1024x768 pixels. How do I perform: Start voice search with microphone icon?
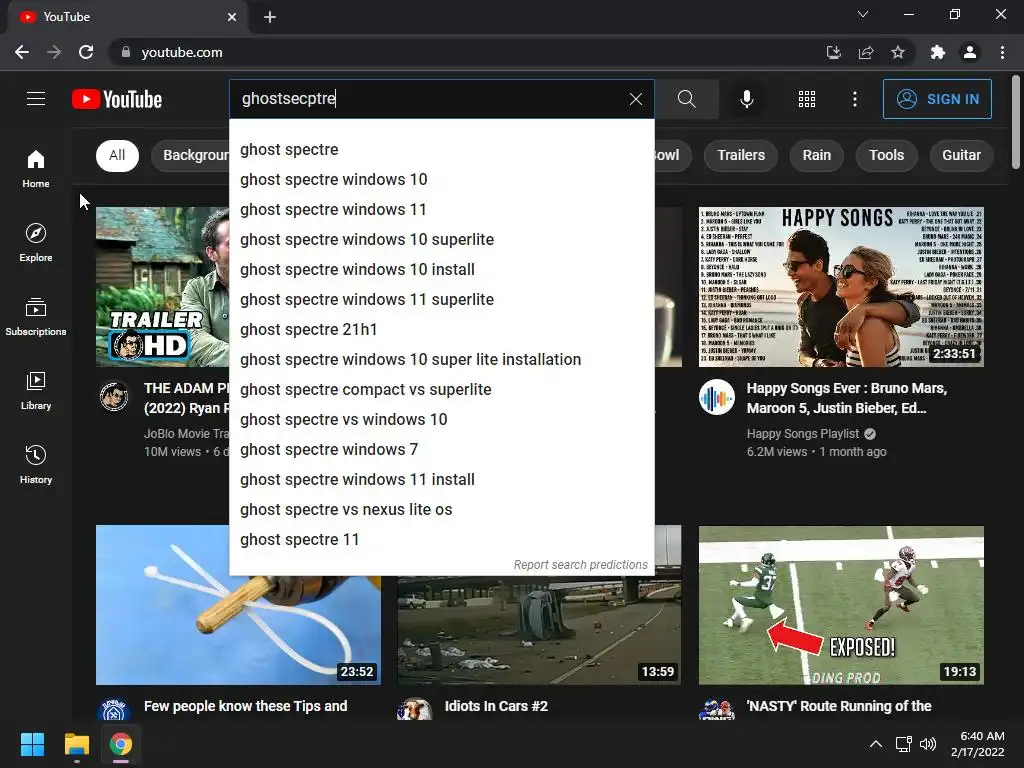[x=746, y=99]
